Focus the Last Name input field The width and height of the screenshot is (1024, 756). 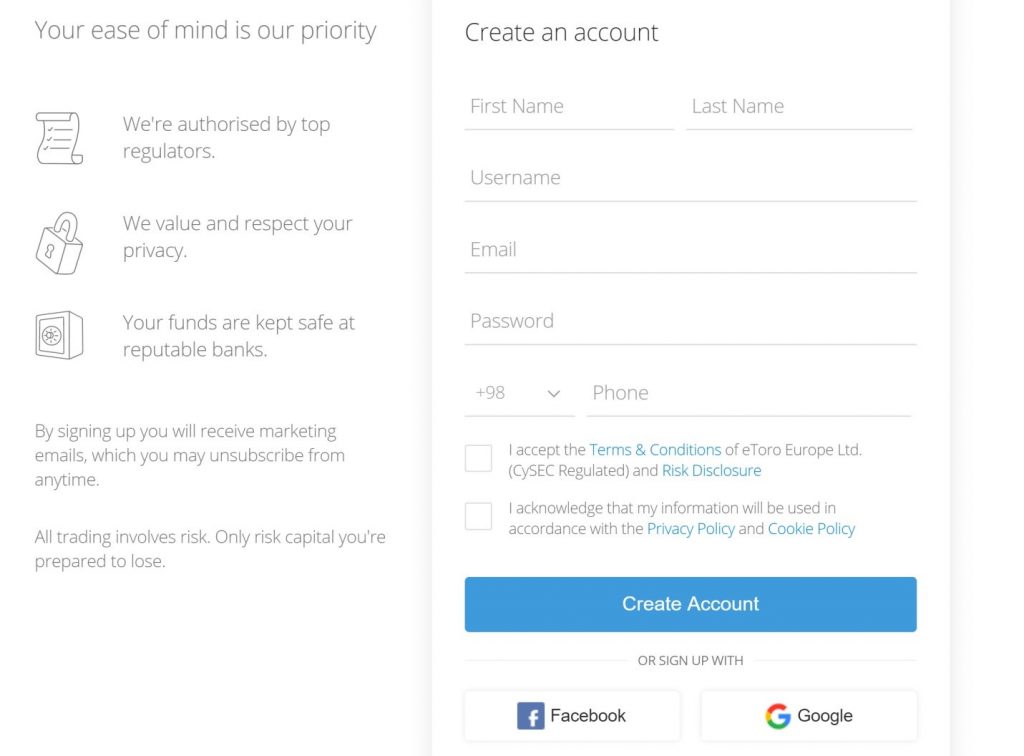[x=799, y=106]
